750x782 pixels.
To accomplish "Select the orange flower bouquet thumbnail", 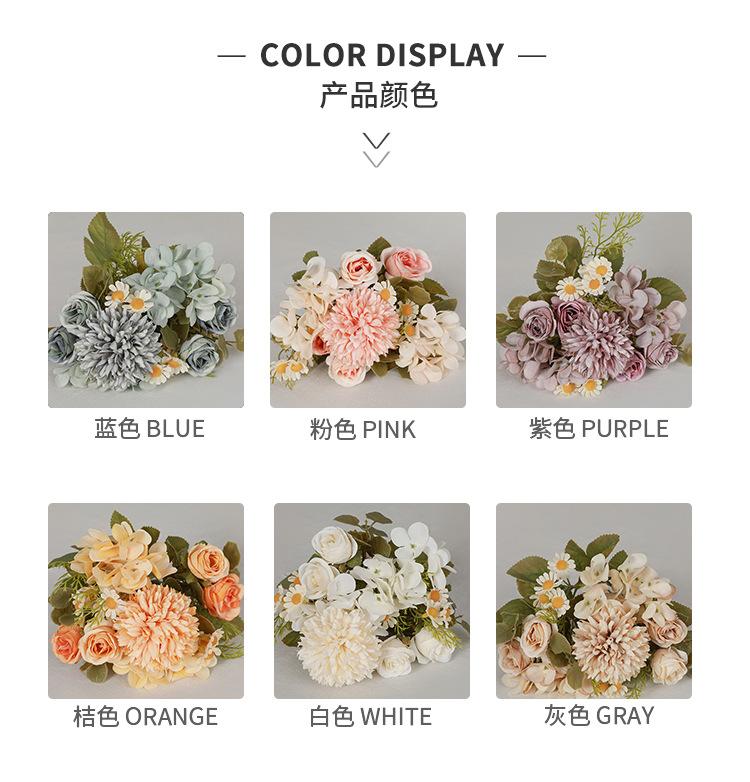I will (146, 601).
